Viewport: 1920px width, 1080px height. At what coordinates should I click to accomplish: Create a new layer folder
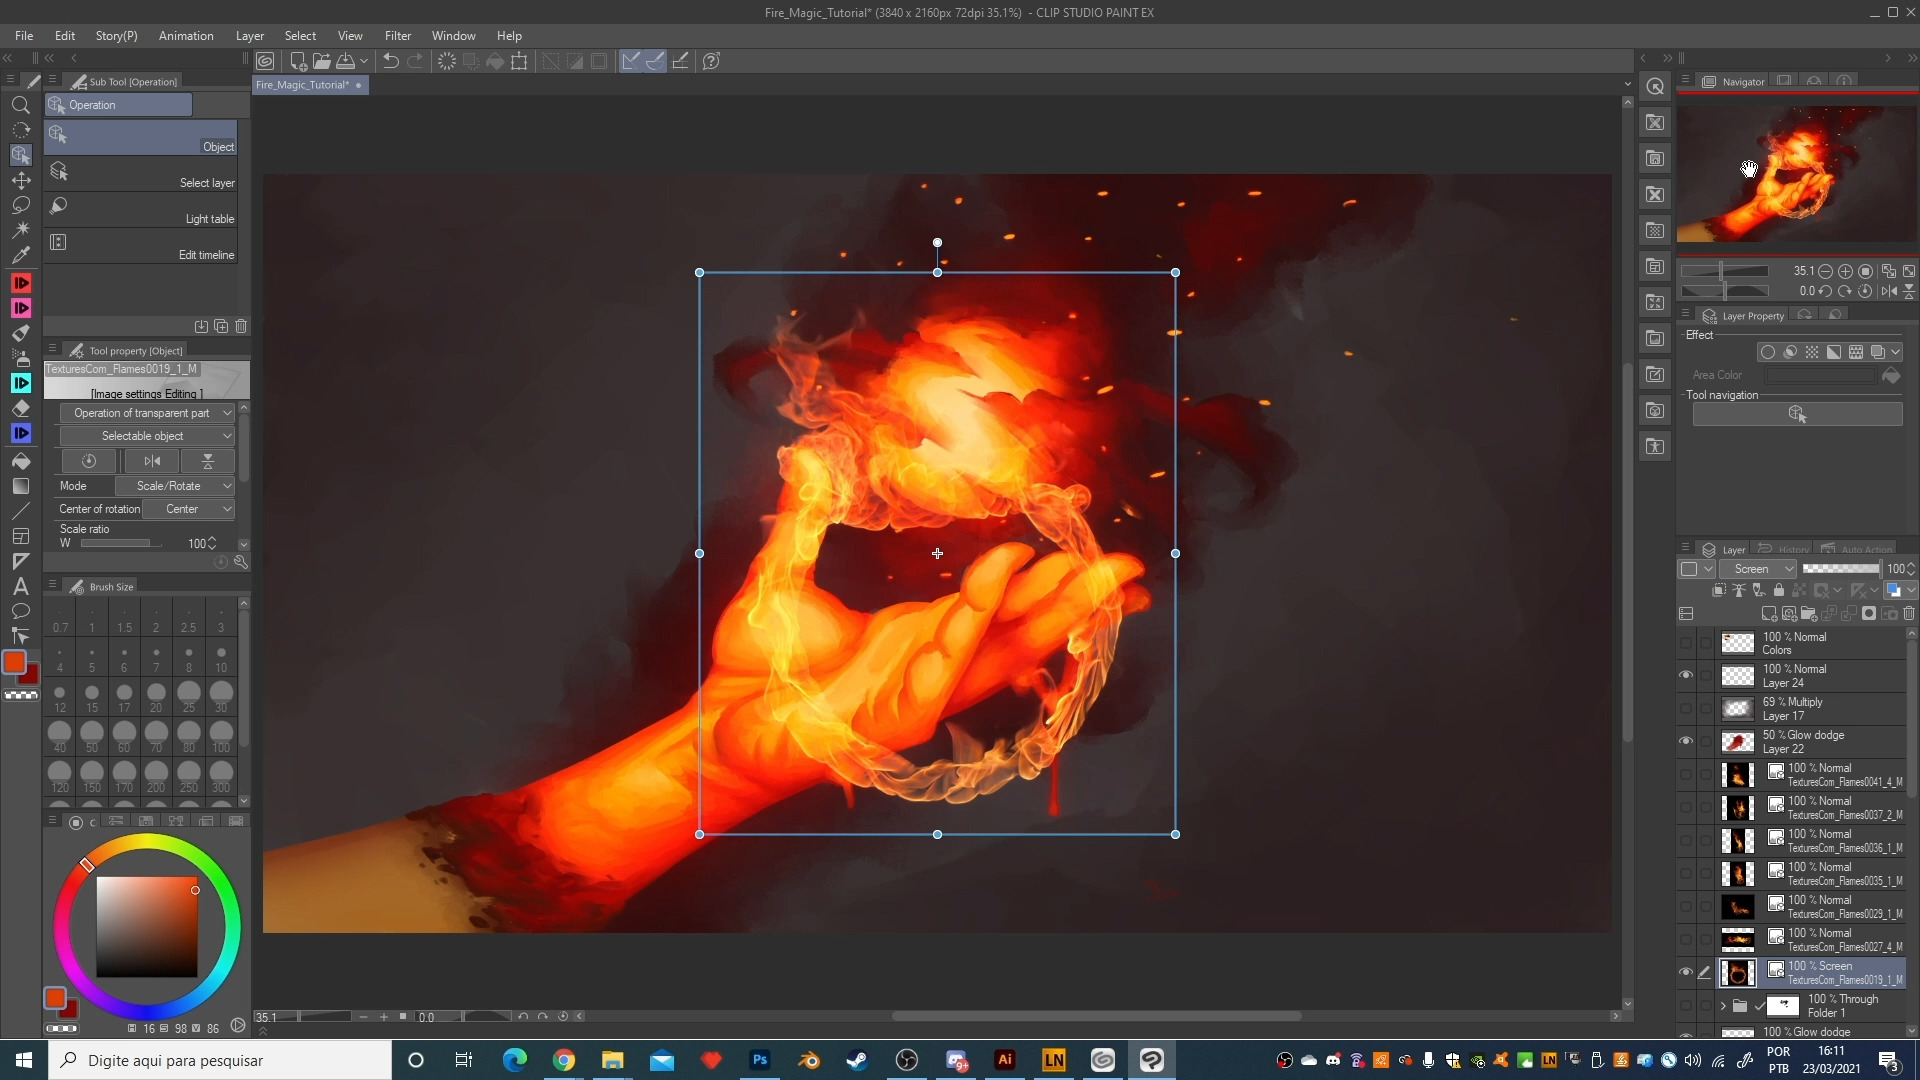(1808, 613)
